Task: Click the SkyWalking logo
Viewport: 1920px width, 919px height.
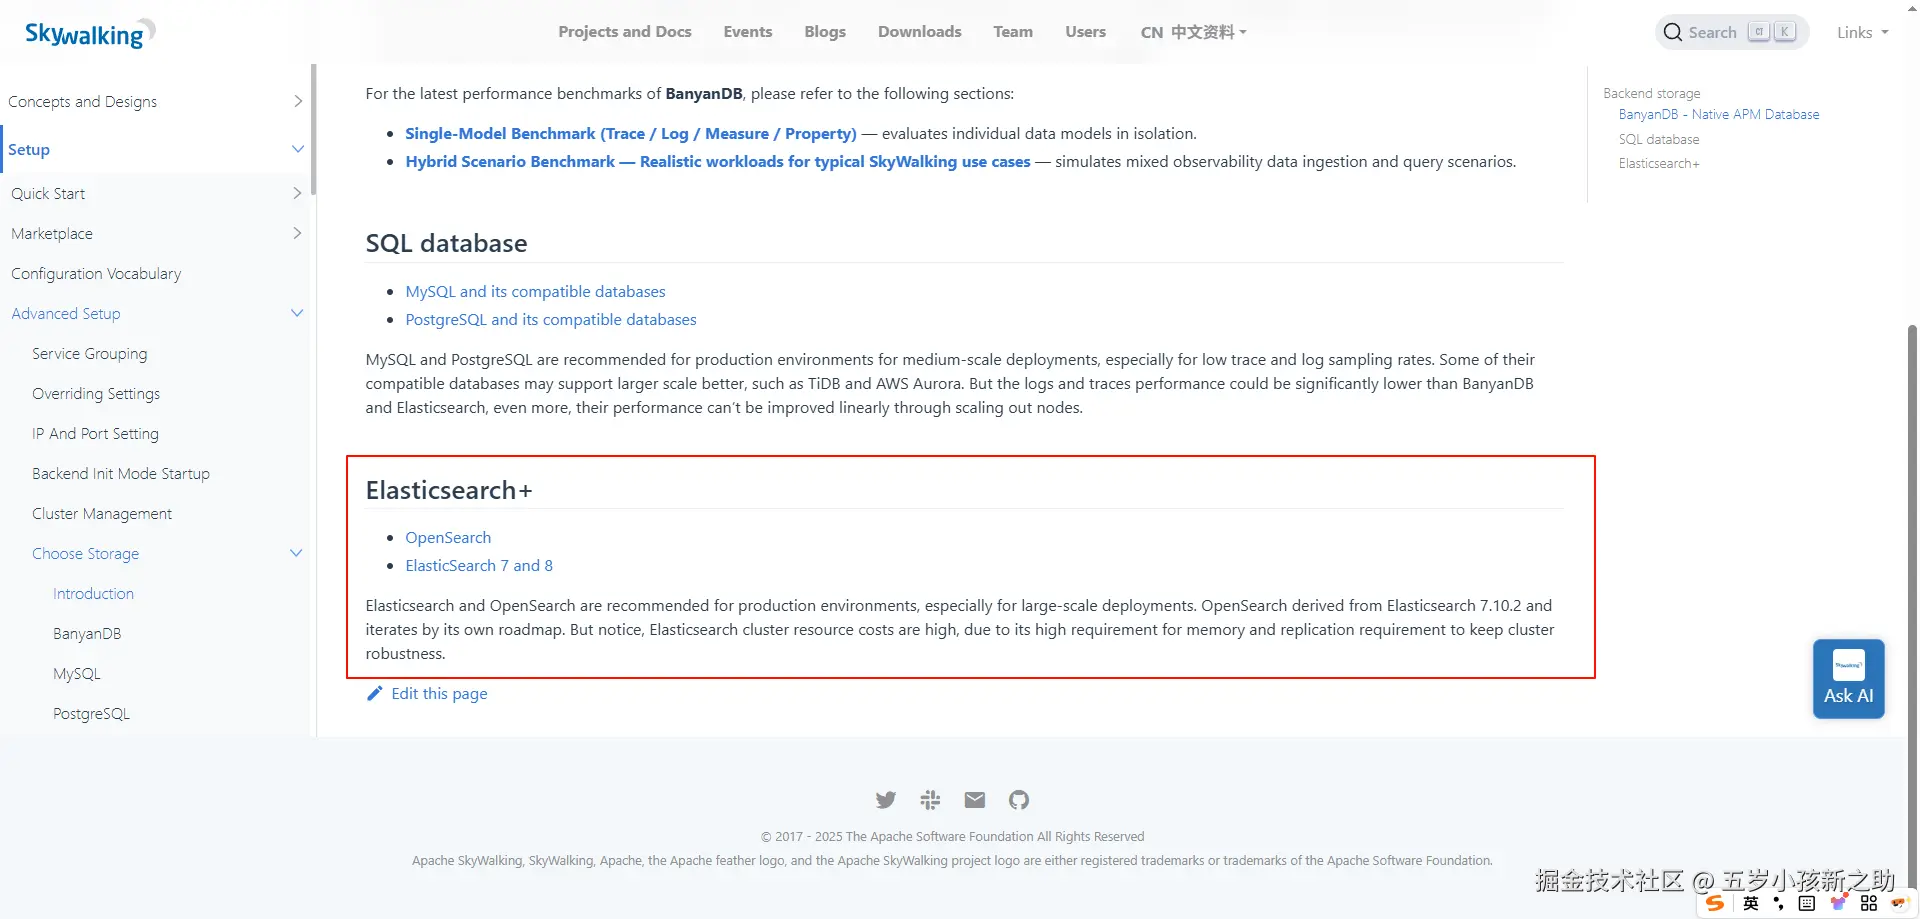Action: 89,34
